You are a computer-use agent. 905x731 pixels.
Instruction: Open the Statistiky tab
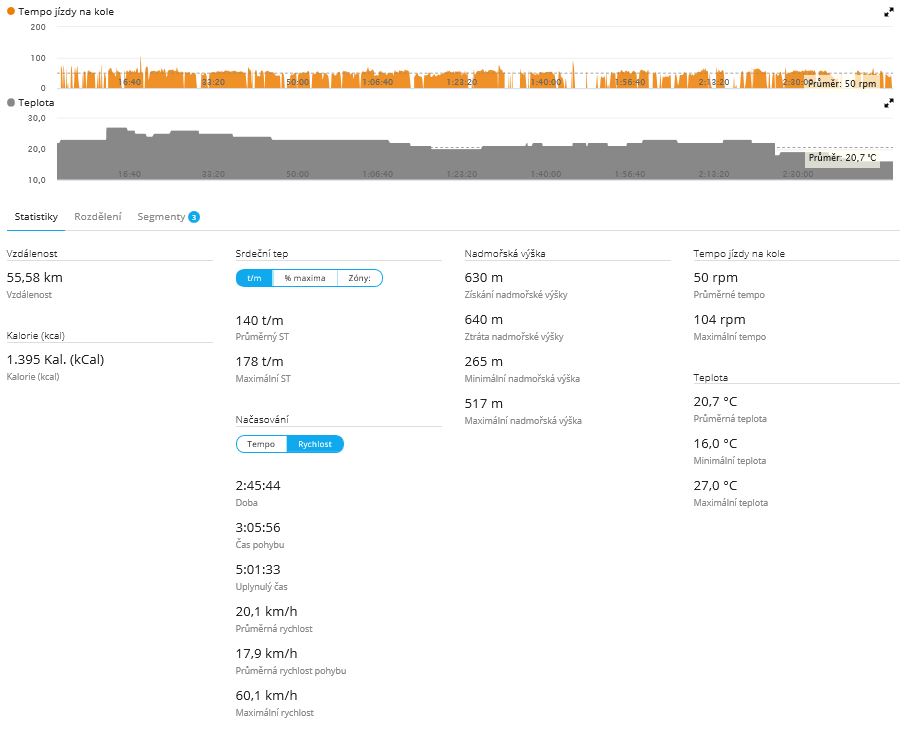tap(35, 217)
